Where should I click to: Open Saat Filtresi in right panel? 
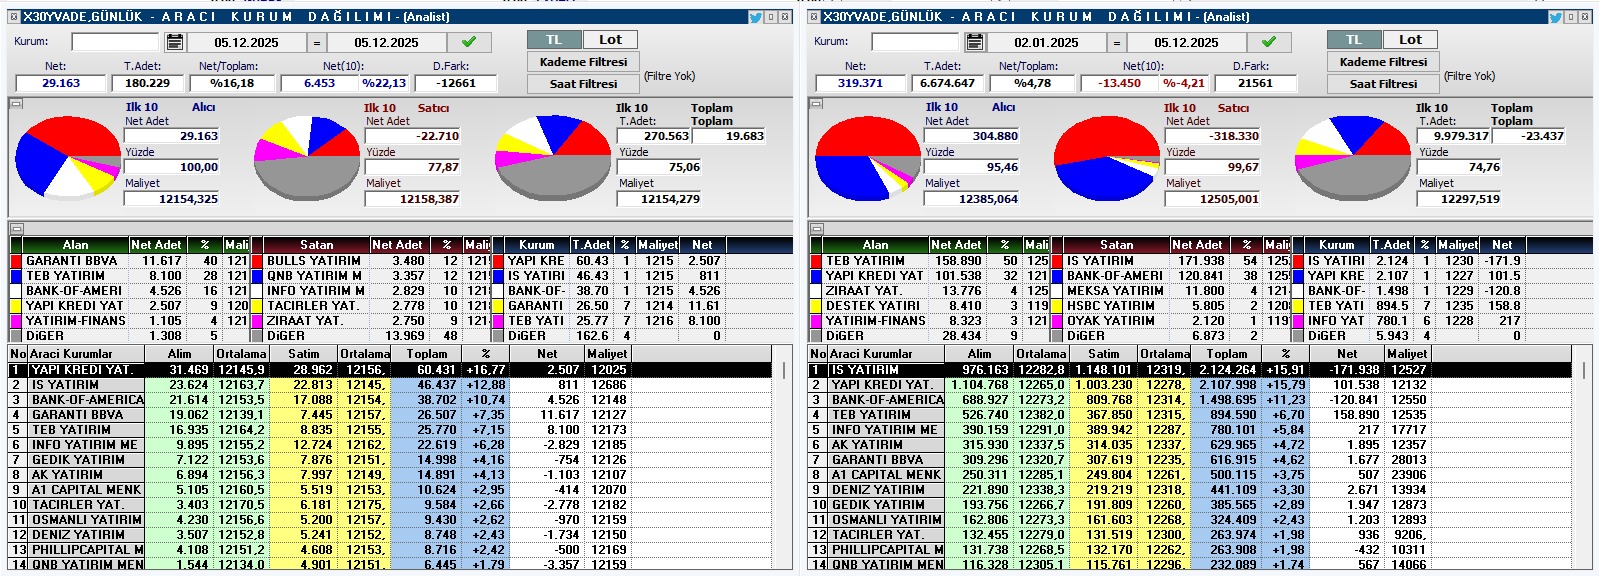coord(1383,84)
